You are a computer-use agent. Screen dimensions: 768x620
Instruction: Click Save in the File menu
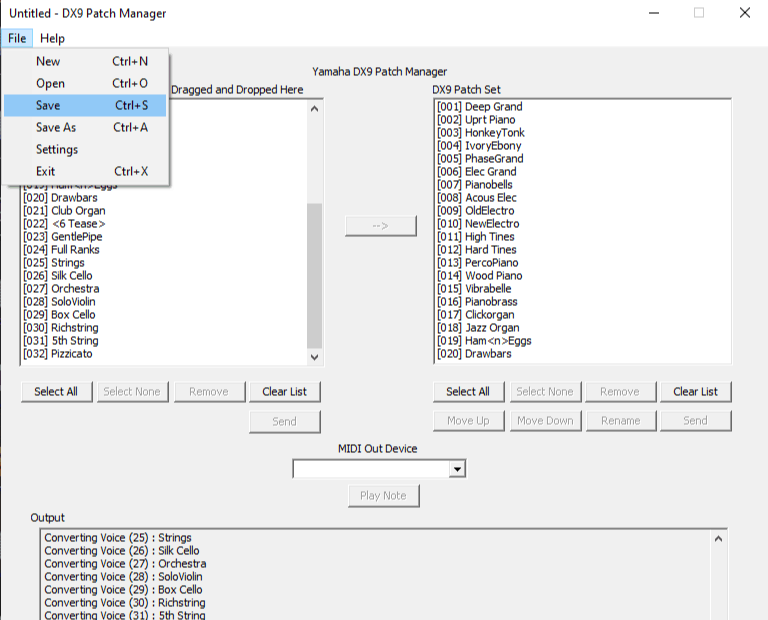pos(48,105)
